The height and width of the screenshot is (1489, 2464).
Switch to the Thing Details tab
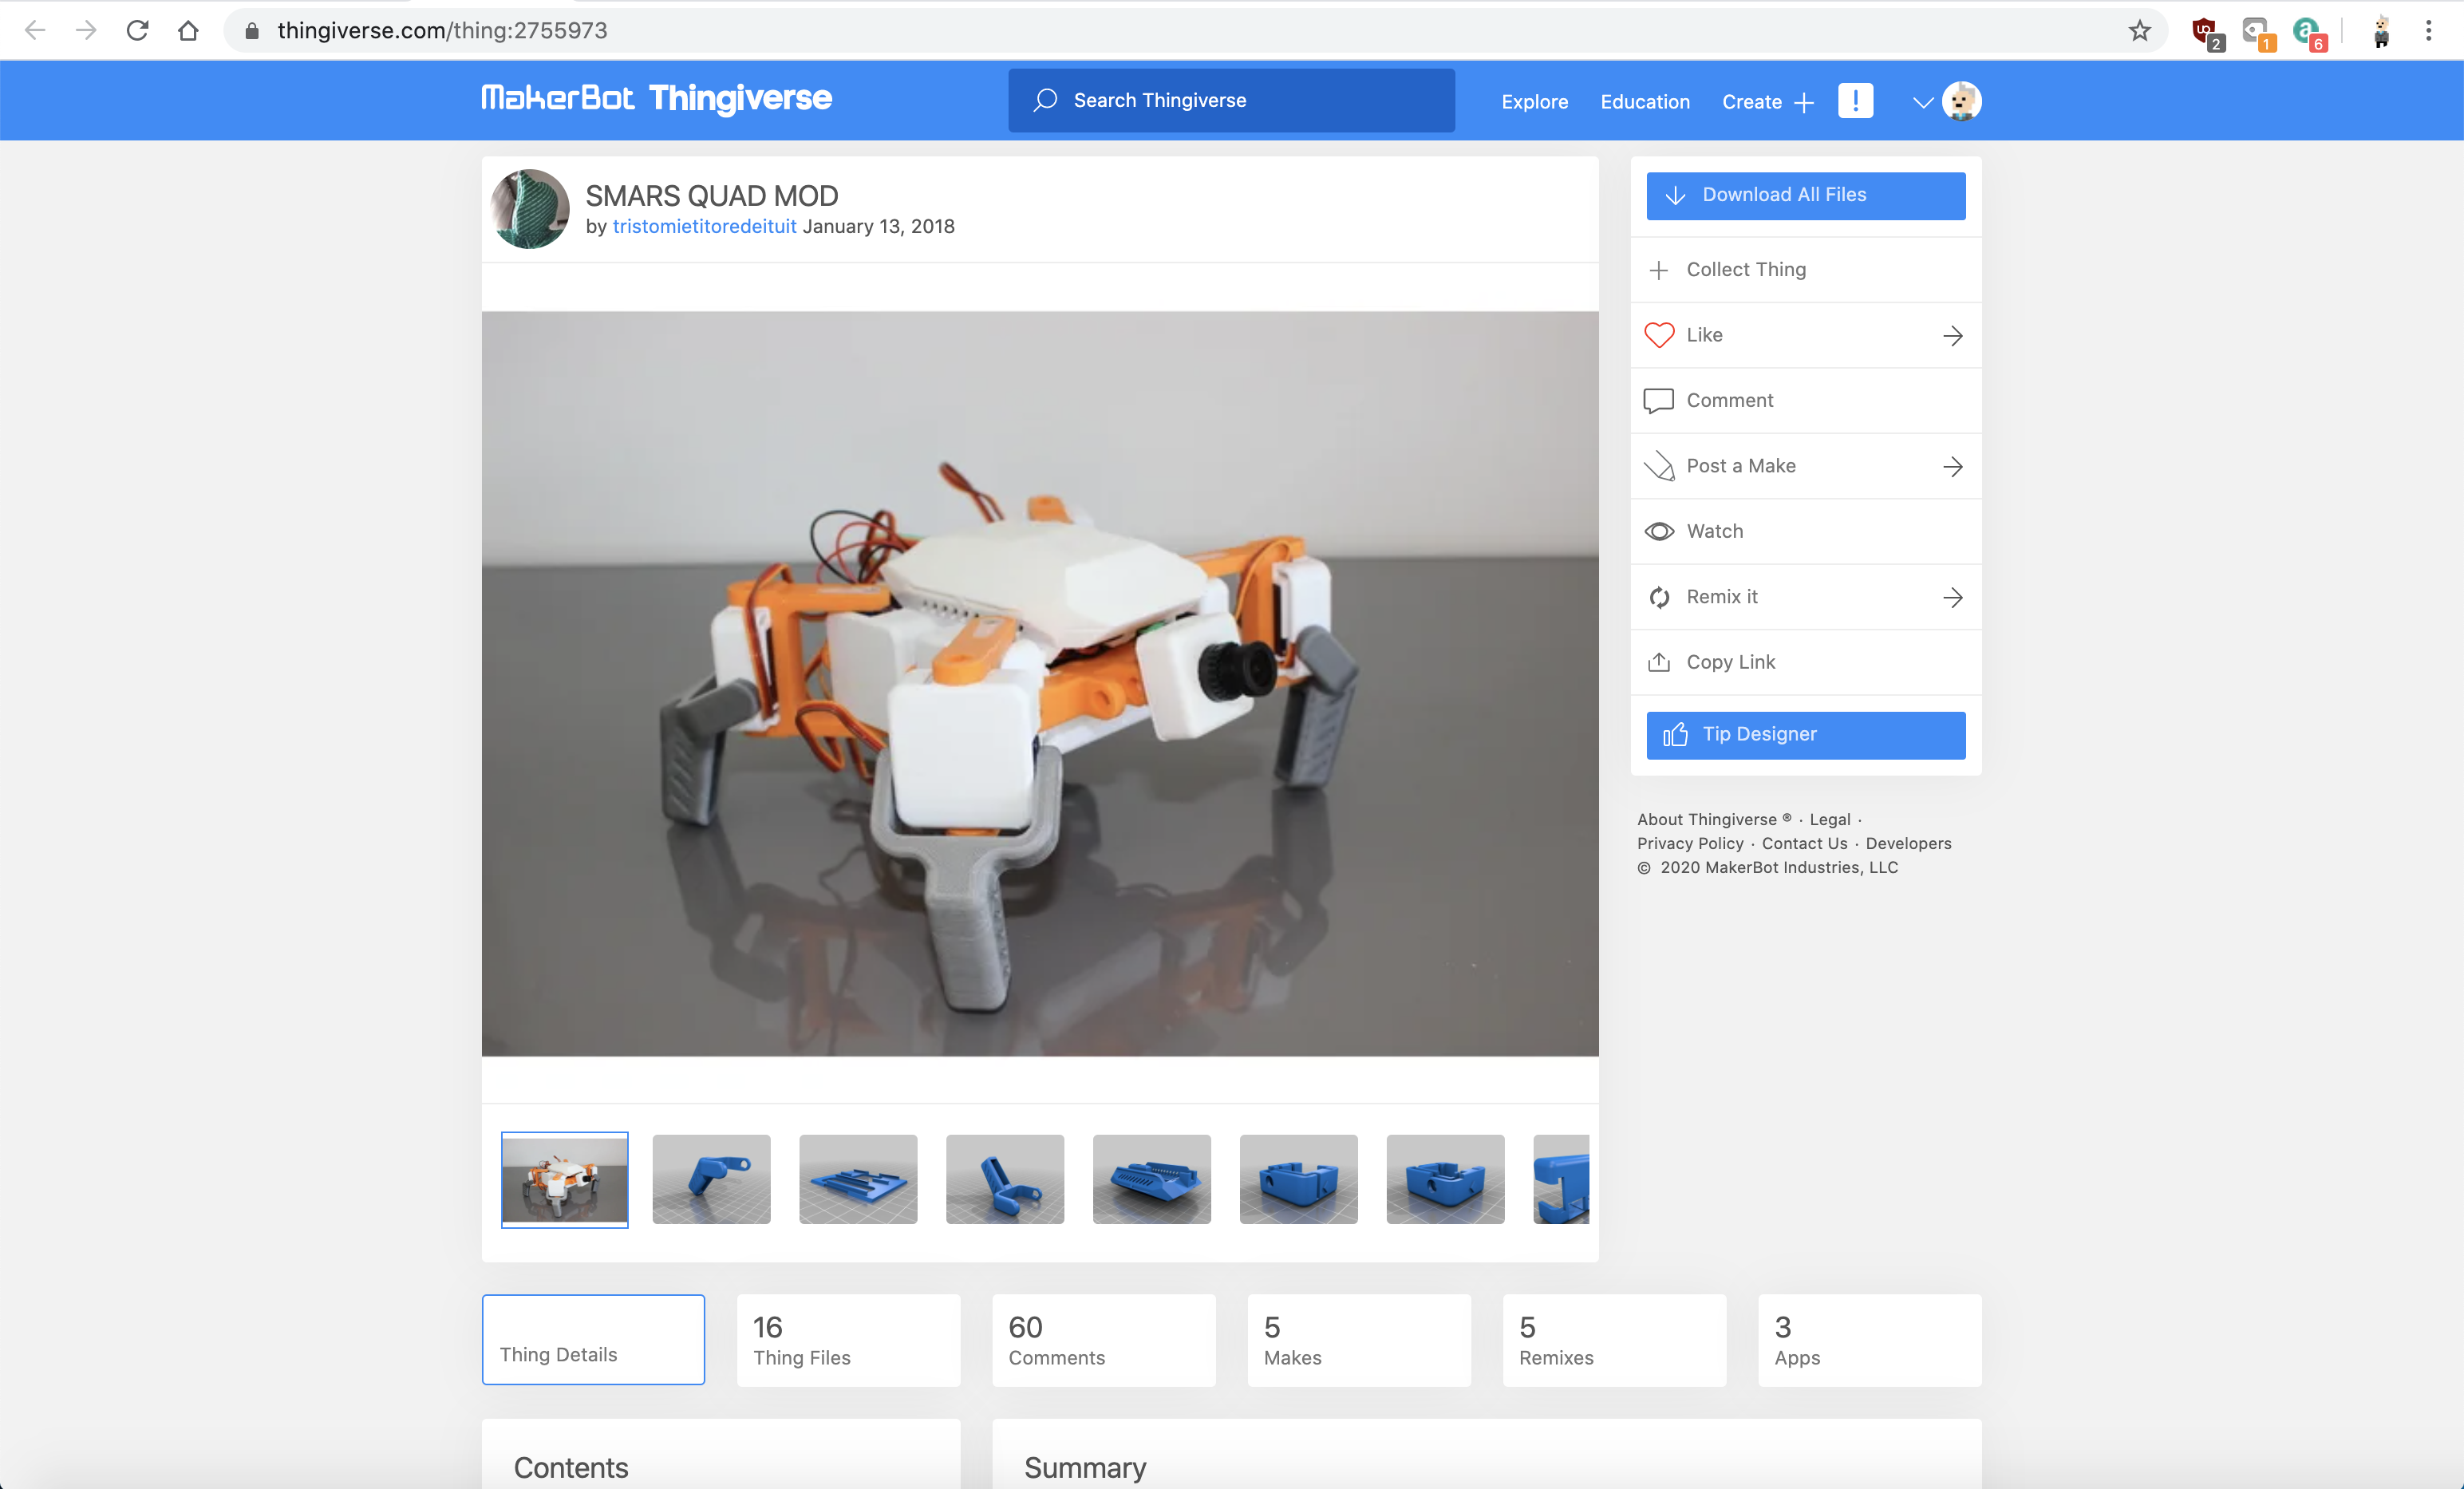[593, 1339]
